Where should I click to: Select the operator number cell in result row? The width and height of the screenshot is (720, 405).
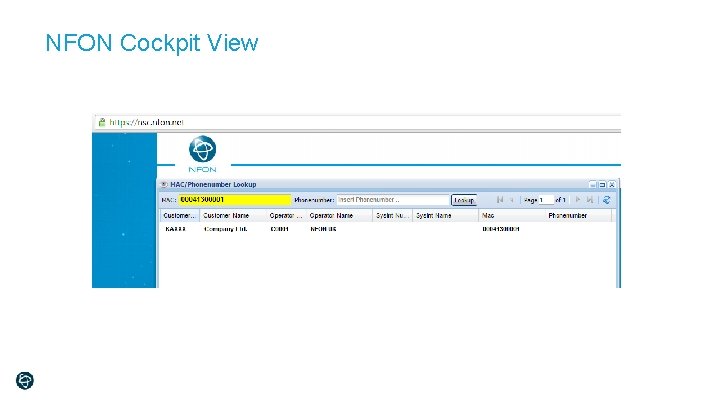coord(279,229)
